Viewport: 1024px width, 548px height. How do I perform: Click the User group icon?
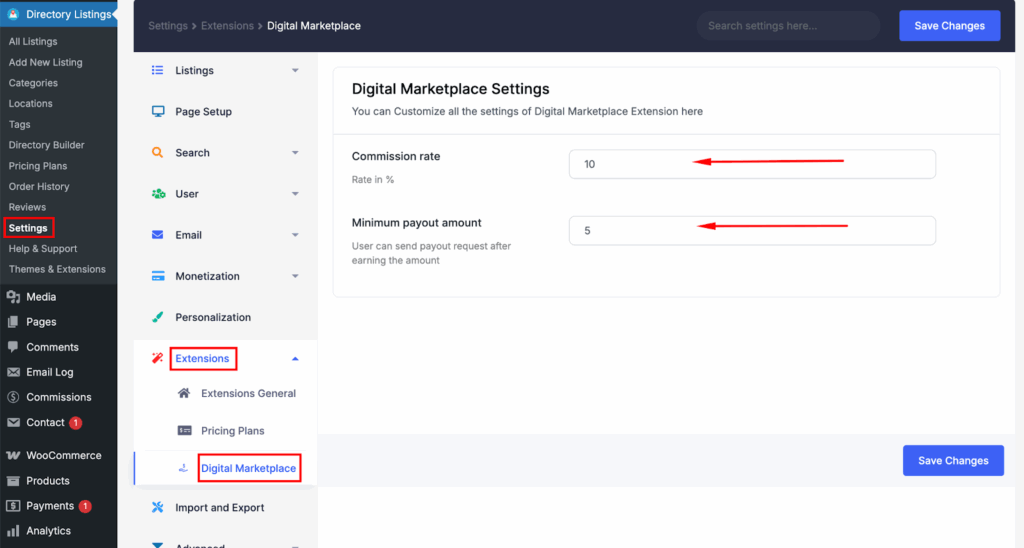tap(158, 194)
